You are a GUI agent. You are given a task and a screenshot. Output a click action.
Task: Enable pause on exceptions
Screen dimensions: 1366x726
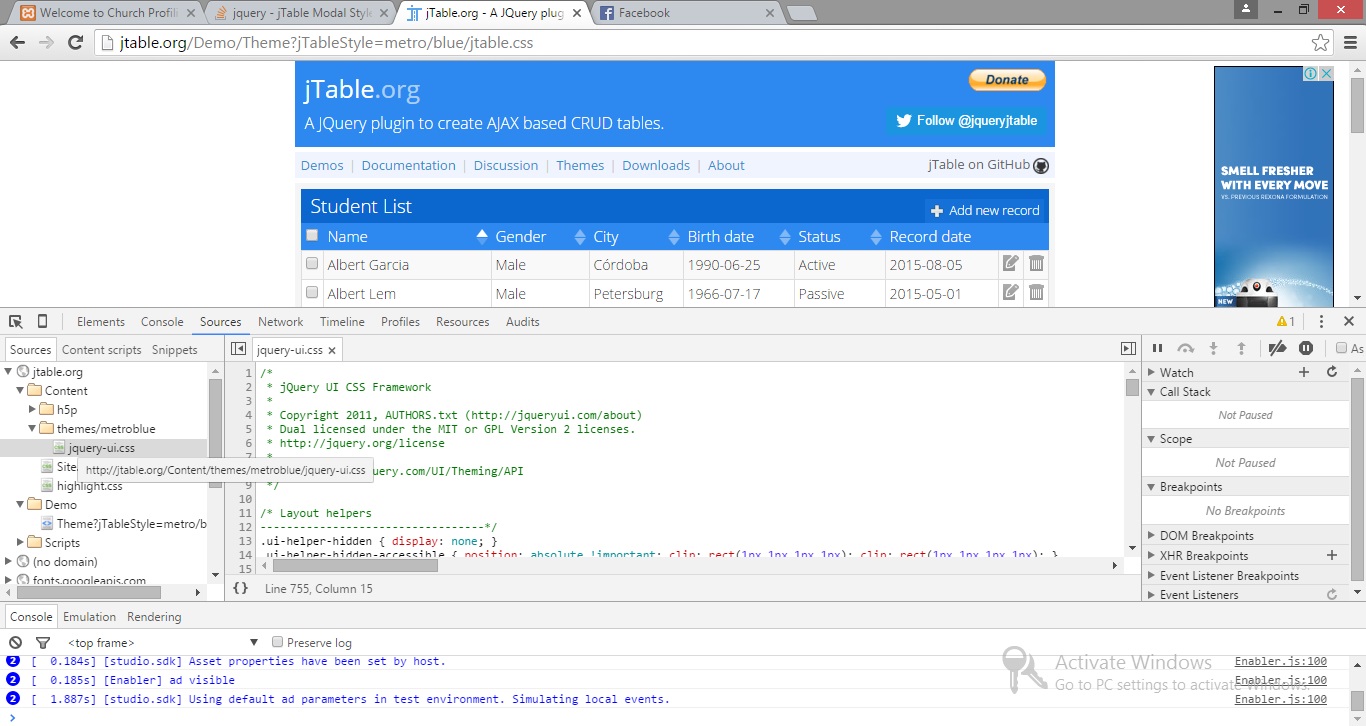coord(1306,348)
